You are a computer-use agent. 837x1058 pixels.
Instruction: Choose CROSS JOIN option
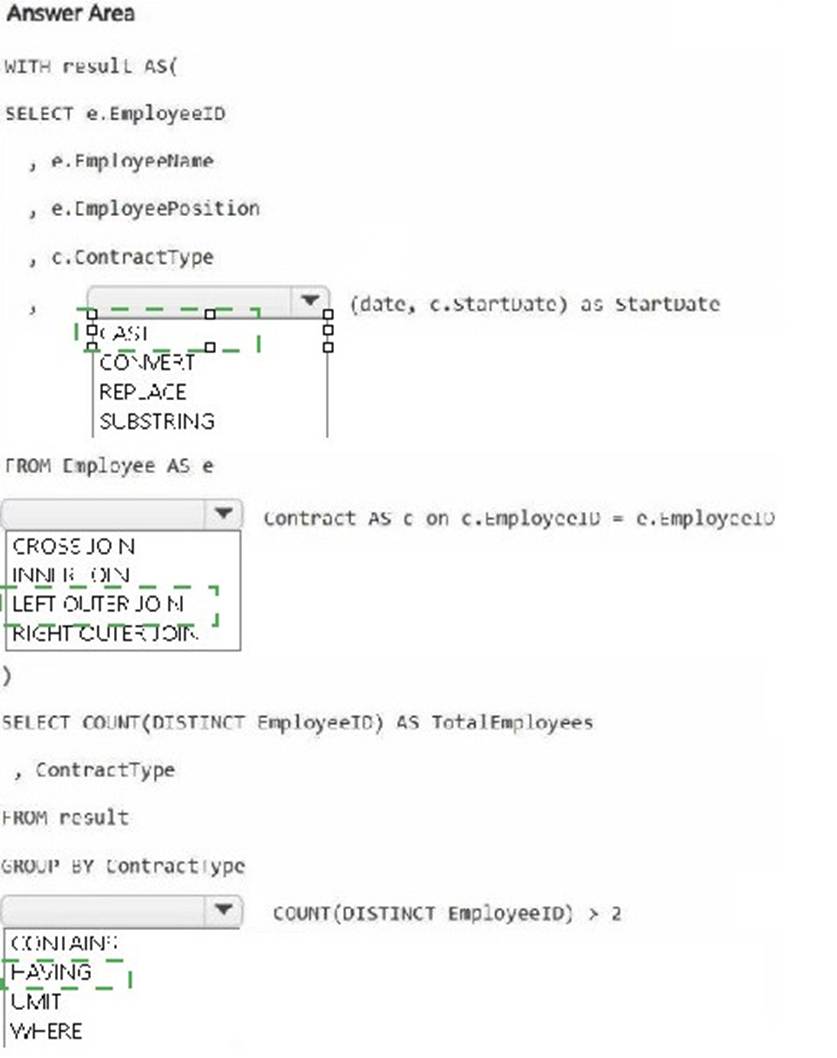(74, 546)
